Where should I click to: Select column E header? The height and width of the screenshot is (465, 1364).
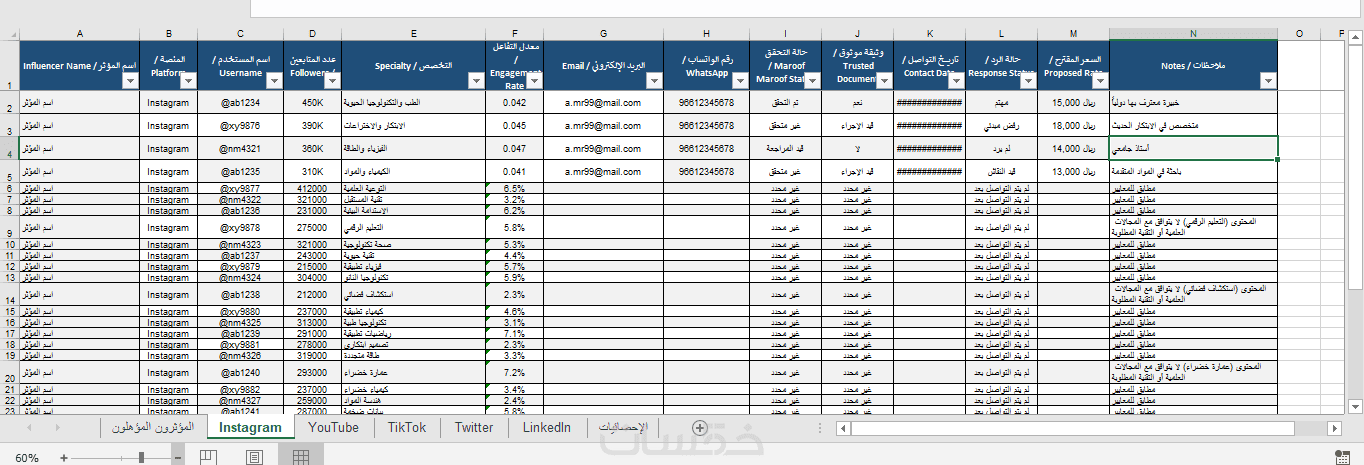413,34
